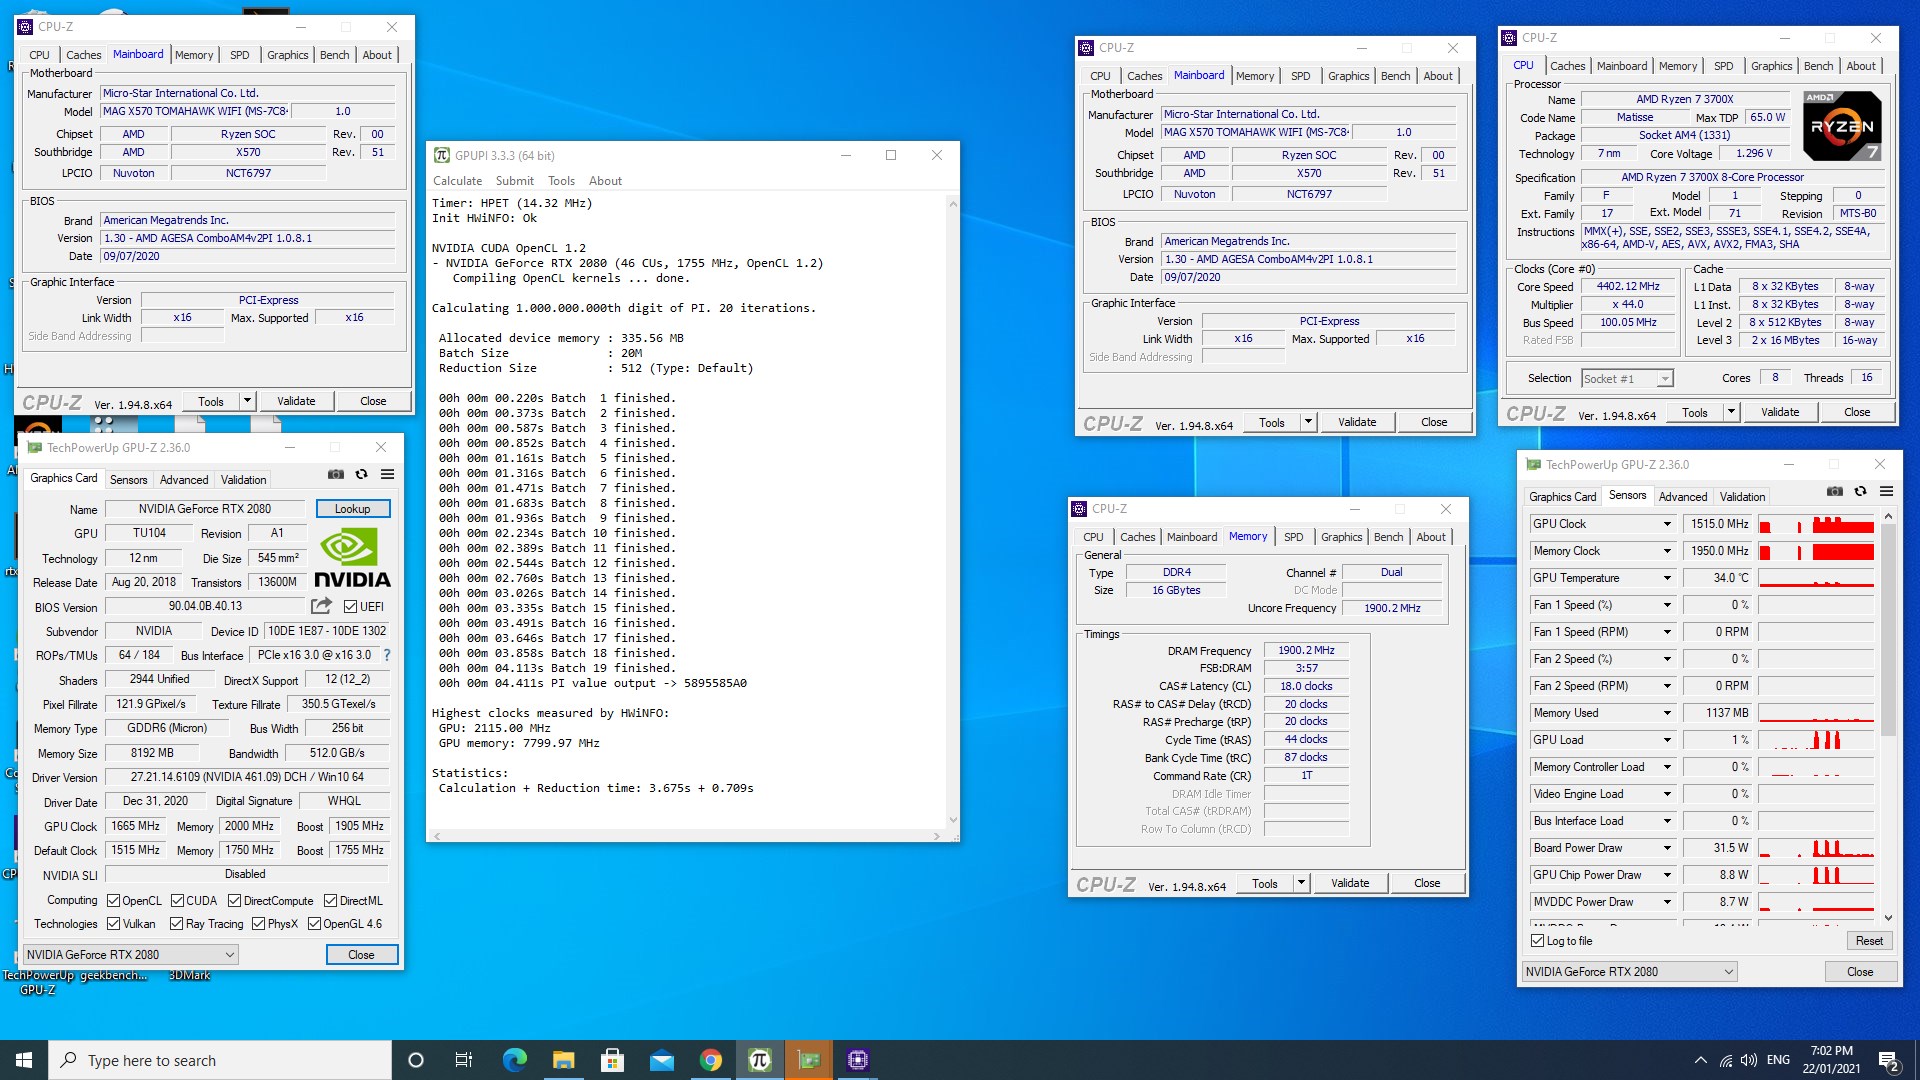
Task: Click the Ryzen logo in CPU-Z CPU window
Action: pos(1842,126)
